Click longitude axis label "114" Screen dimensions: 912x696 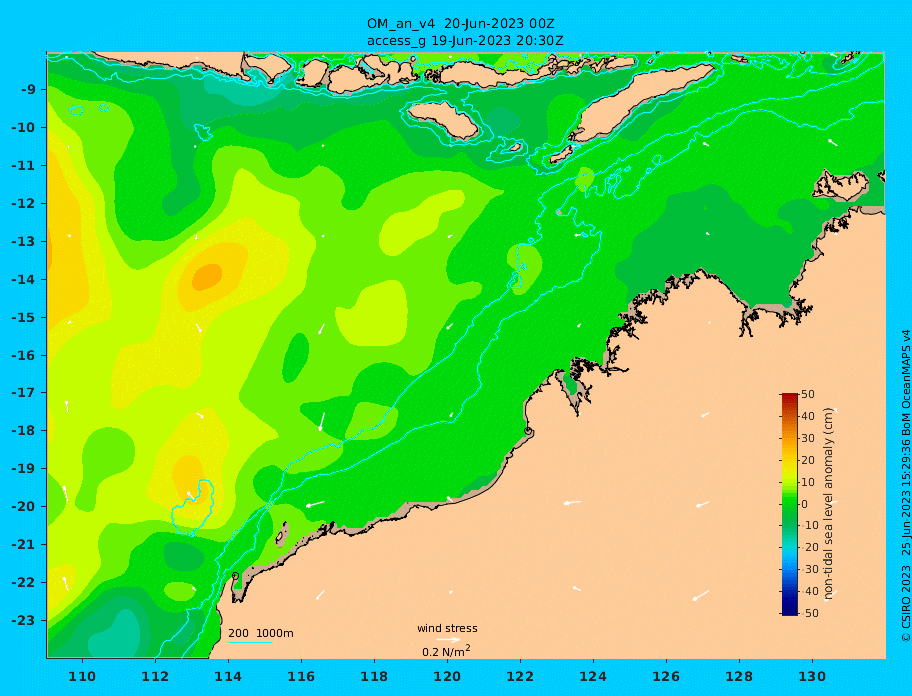(x=229, y=676)
